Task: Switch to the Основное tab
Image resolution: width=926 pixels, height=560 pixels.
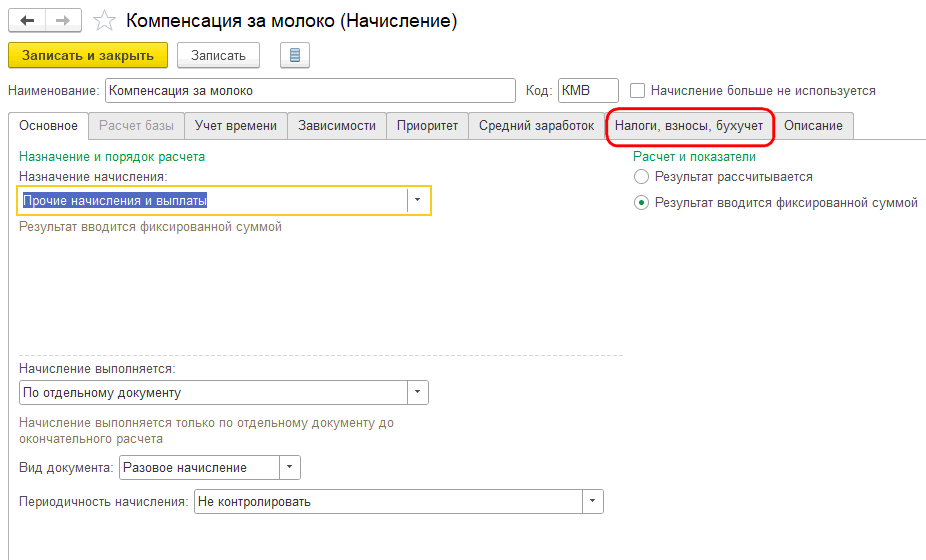Action: (48, 126)
